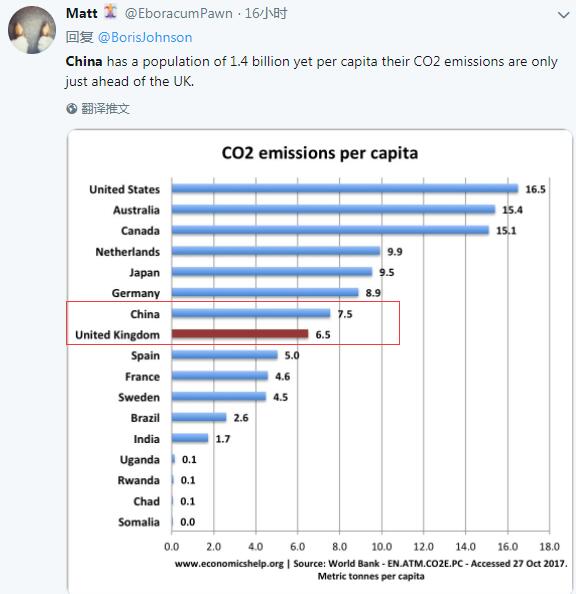Click the economicshelp.org source text
Viewport: 576px width, 594px height.
tap(229, 564)
